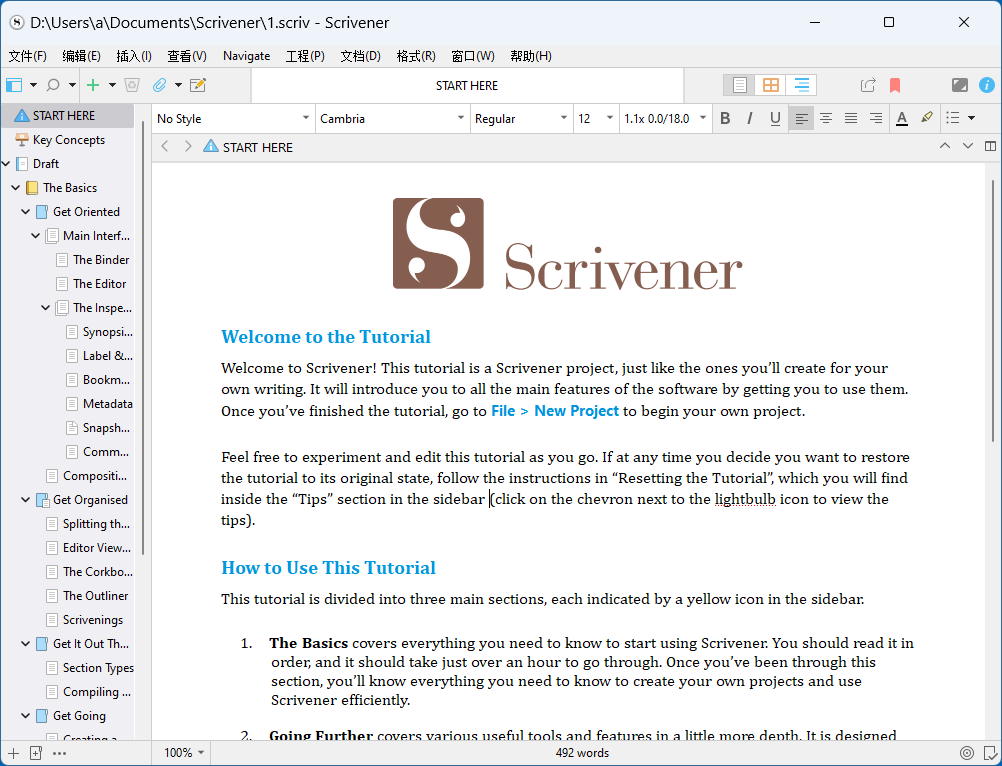This screenshot has height=766, width=1002.
Task: Click the plus icon in binder footer
Action: tap(13, 753)
